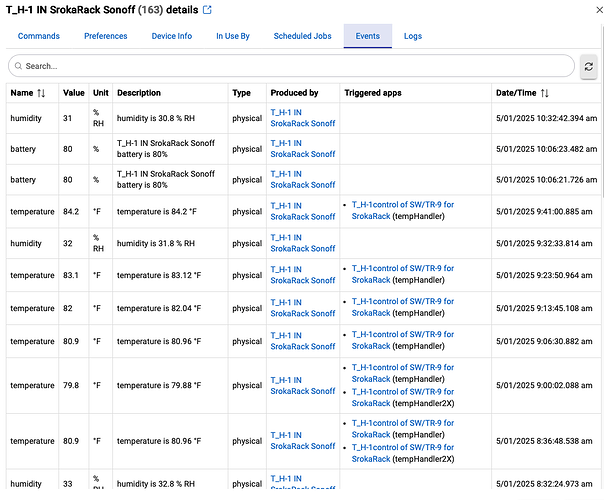Open Produced by link in 9:41:00 temperature row
Screen dimensions: 604x500
pos(303,211)
